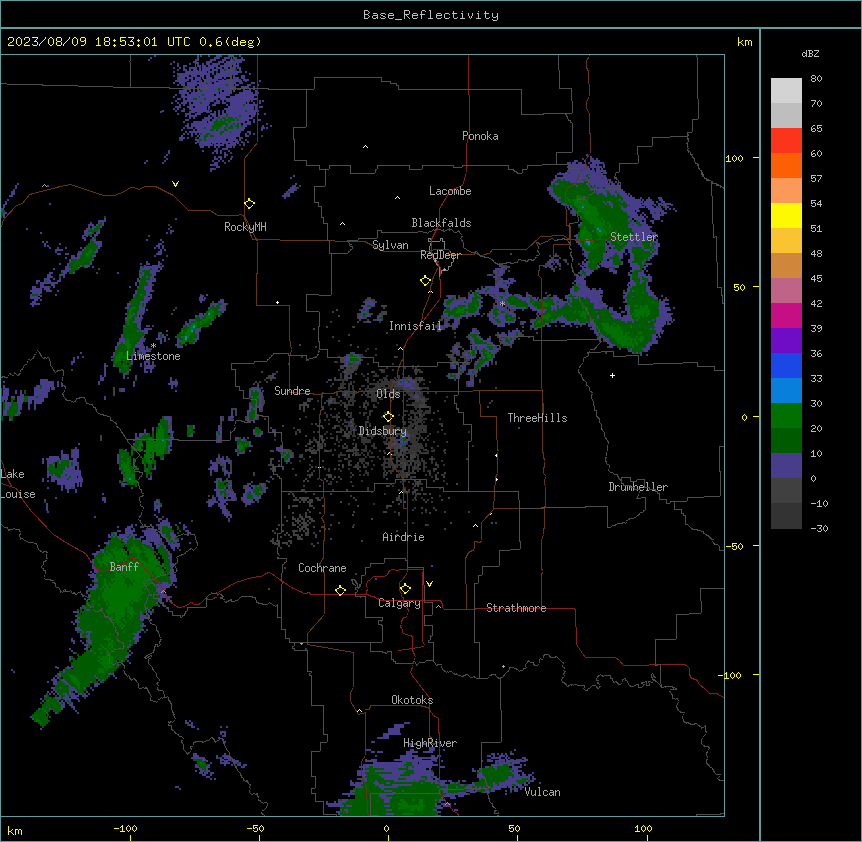Click the Lacombe label
Image resolution: width=862 pixels, height=842 pixels.
[450, 191]
